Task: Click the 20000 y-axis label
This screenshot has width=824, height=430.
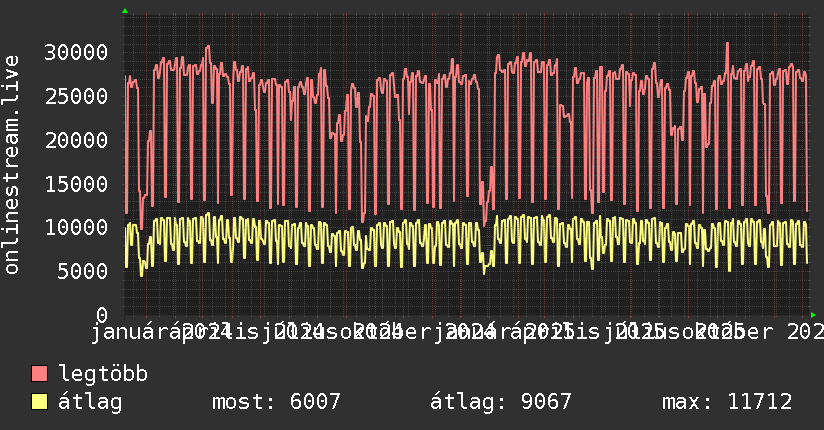Action: click(x=76, y=140)
